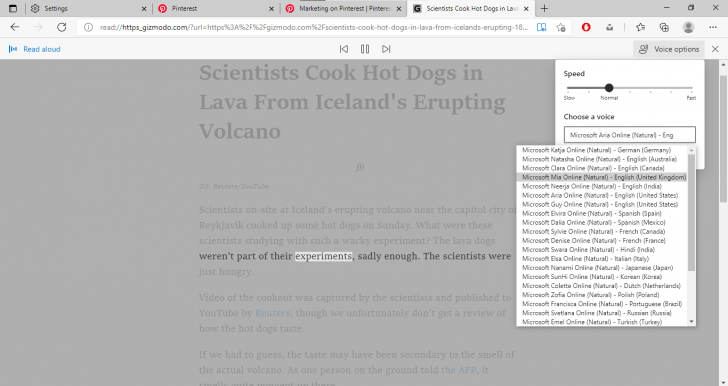
Task: Select Microsoft Svetlana Russian voice
Action: [x=602, y=313]
